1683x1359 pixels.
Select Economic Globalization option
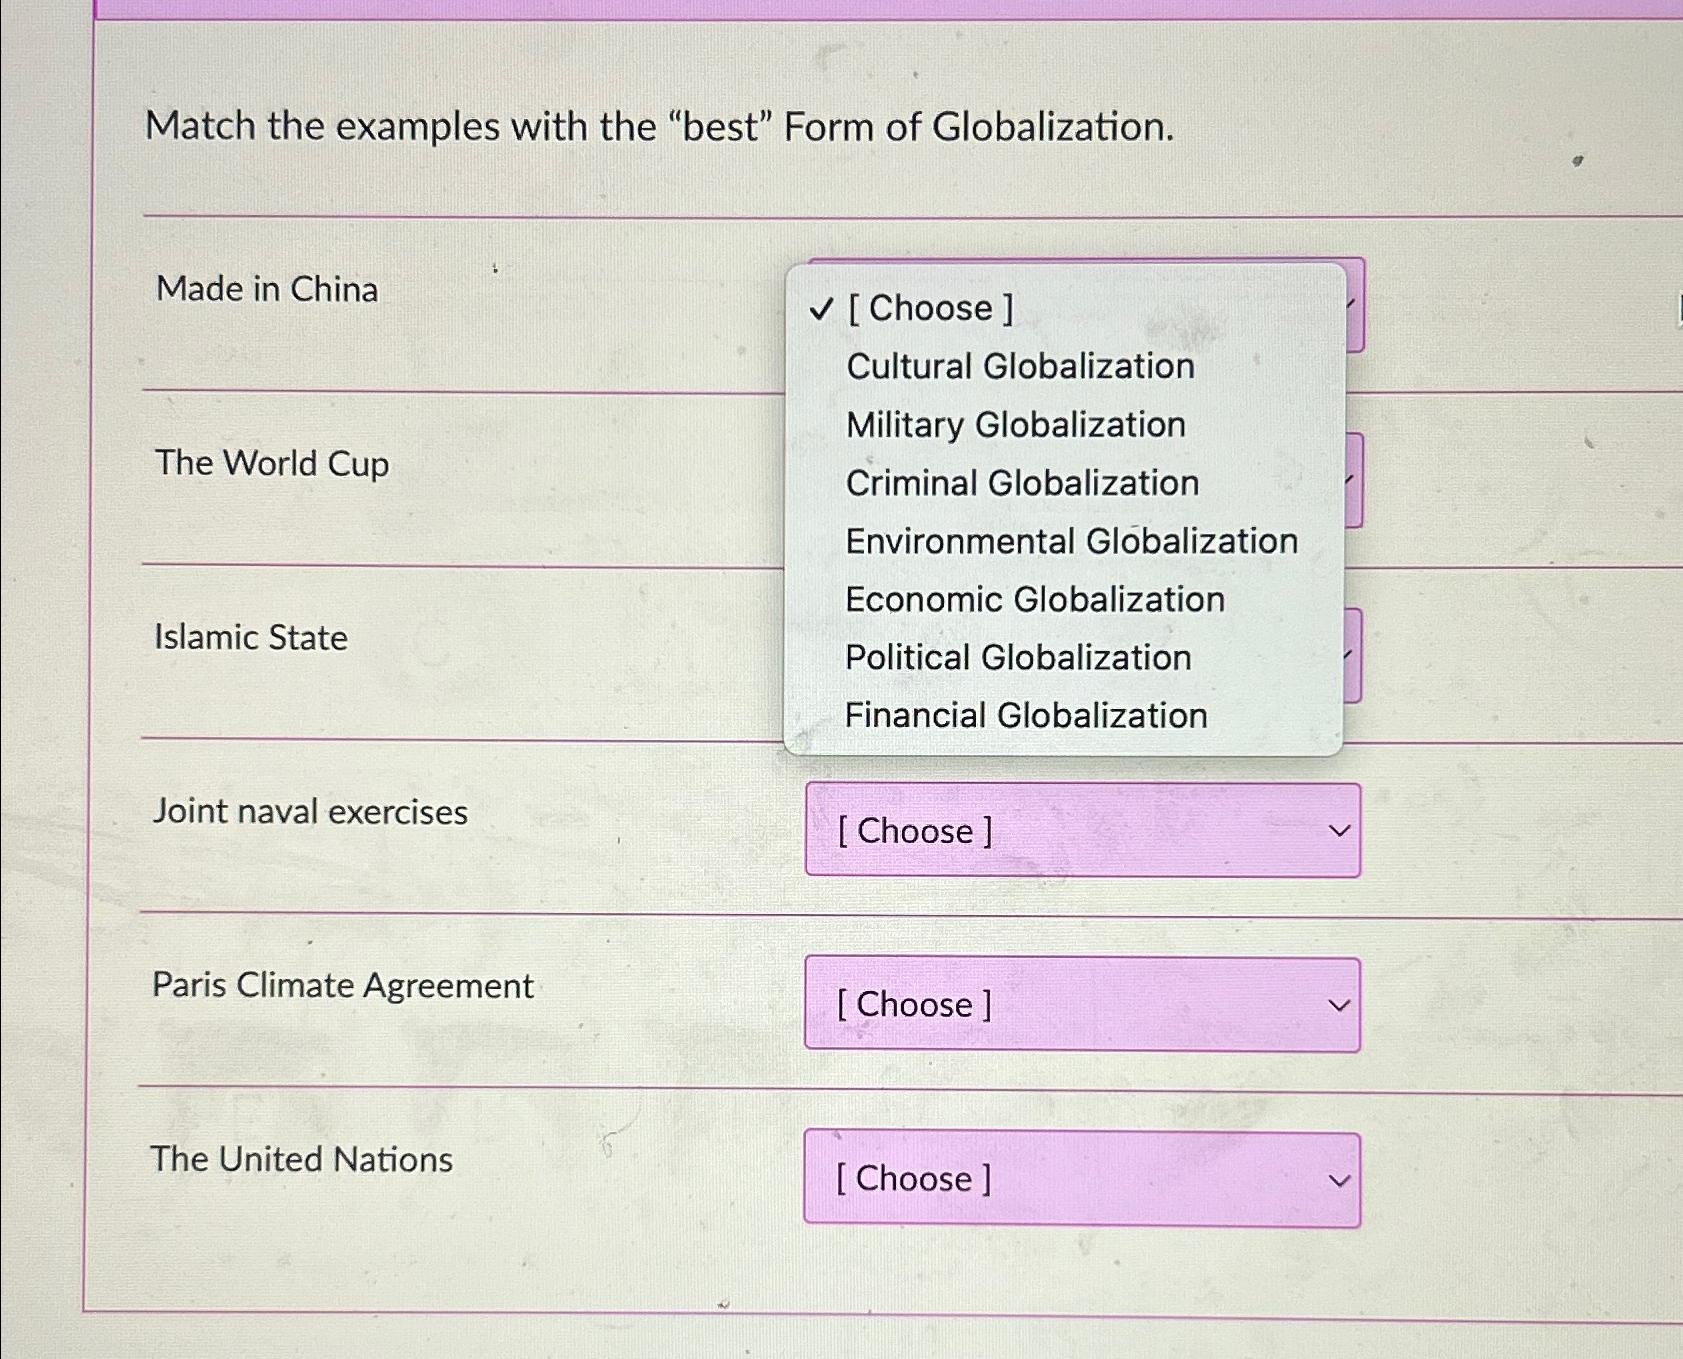1033,599
